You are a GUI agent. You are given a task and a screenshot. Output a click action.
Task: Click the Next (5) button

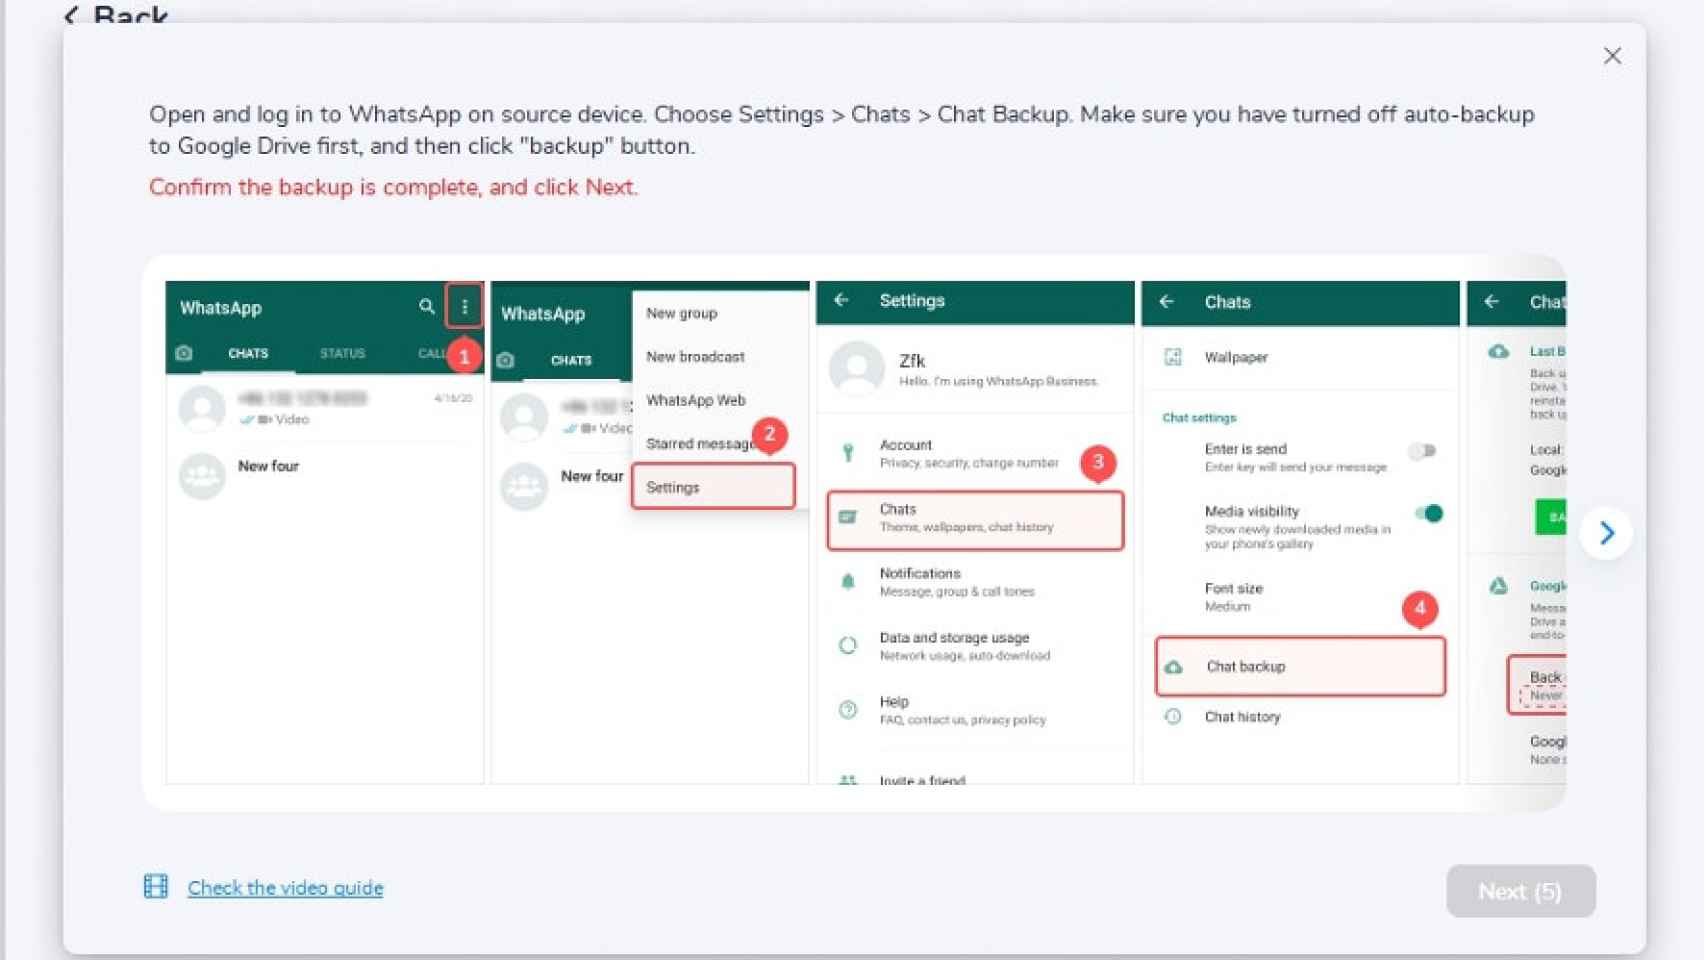point(1520,891)
